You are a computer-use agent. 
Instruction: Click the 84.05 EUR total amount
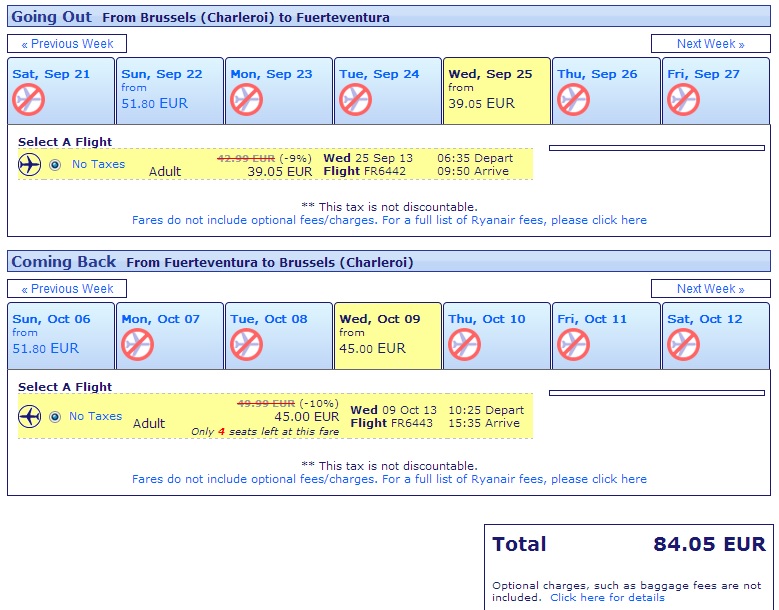709,544
